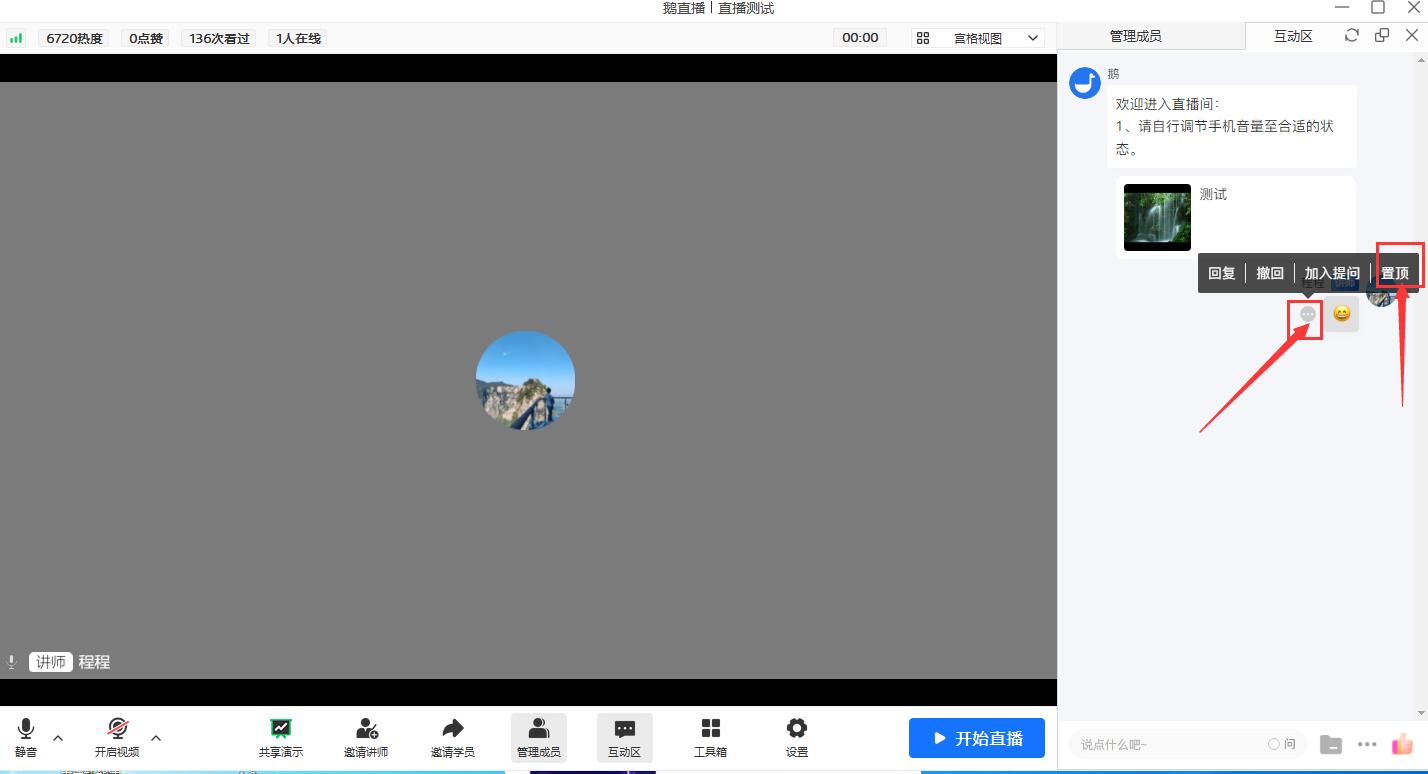The image size is (1428, 774).
Task: Click the 邀请讲师 invite lecturer icon
Action: point(366,737)
